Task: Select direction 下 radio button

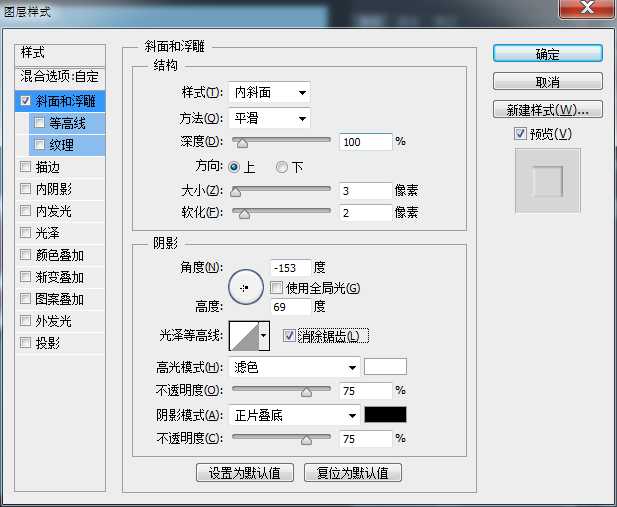Action: (x=282, y=167)
